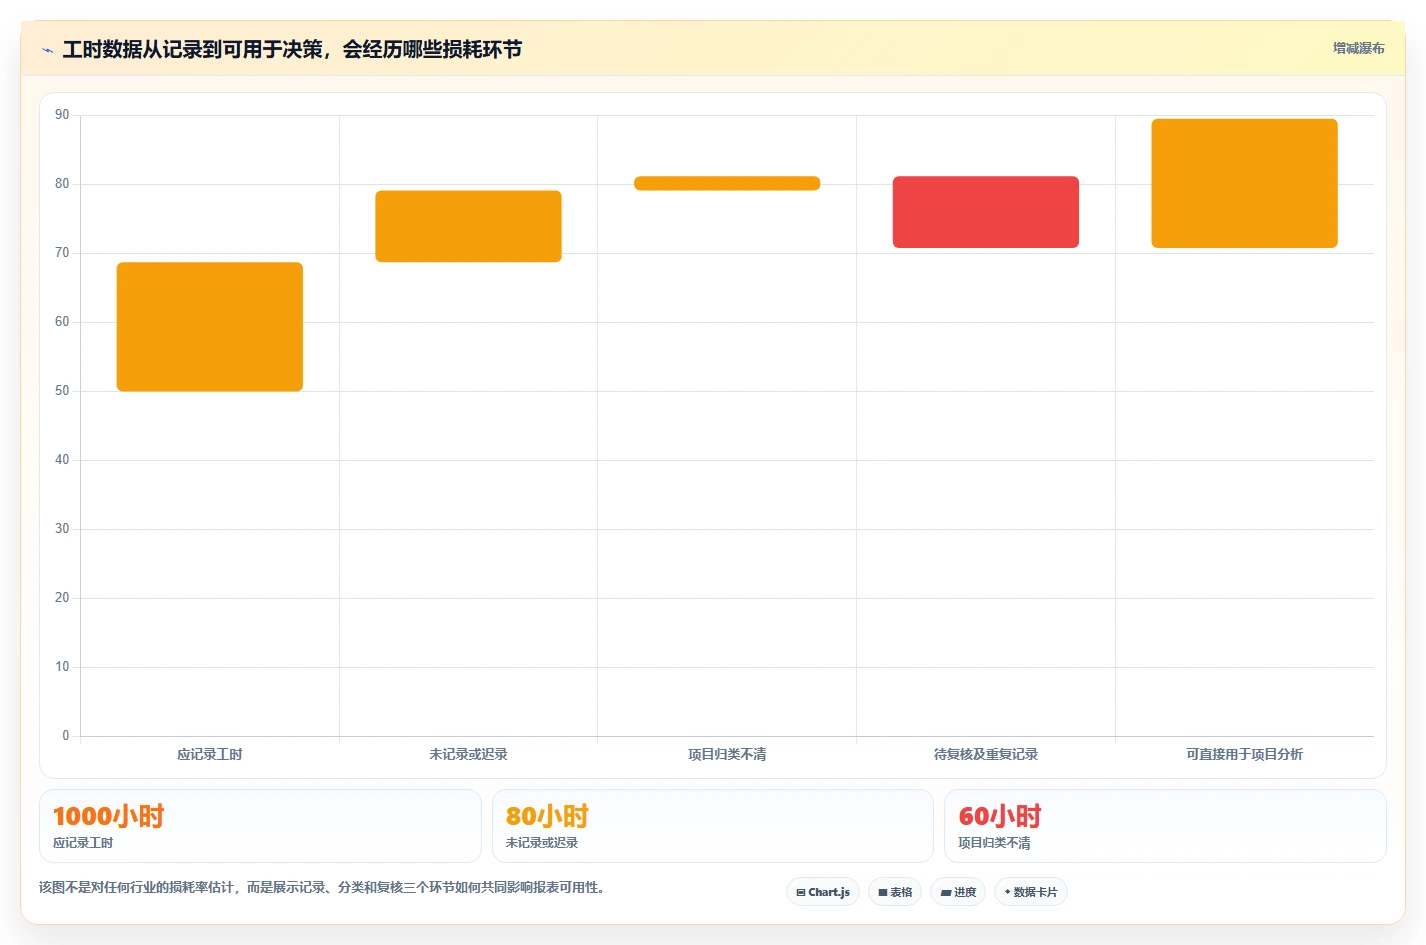This screenshot has width=1426, height=945.
Task: Click the orange 可直接用于项目分析 bar
Action: pos(1244,183)
